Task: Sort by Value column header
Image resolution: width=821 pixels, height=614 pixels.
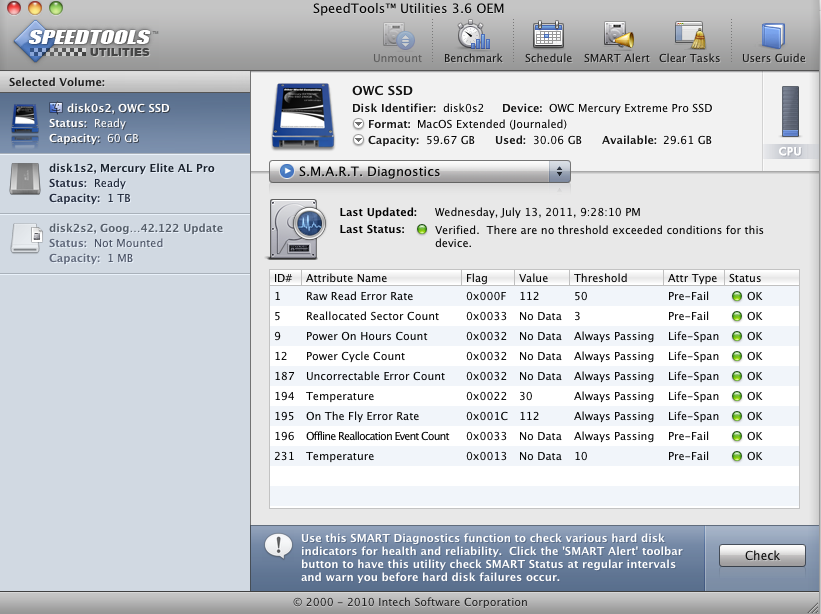Action: pyautogui.click(x=542, y=278)
